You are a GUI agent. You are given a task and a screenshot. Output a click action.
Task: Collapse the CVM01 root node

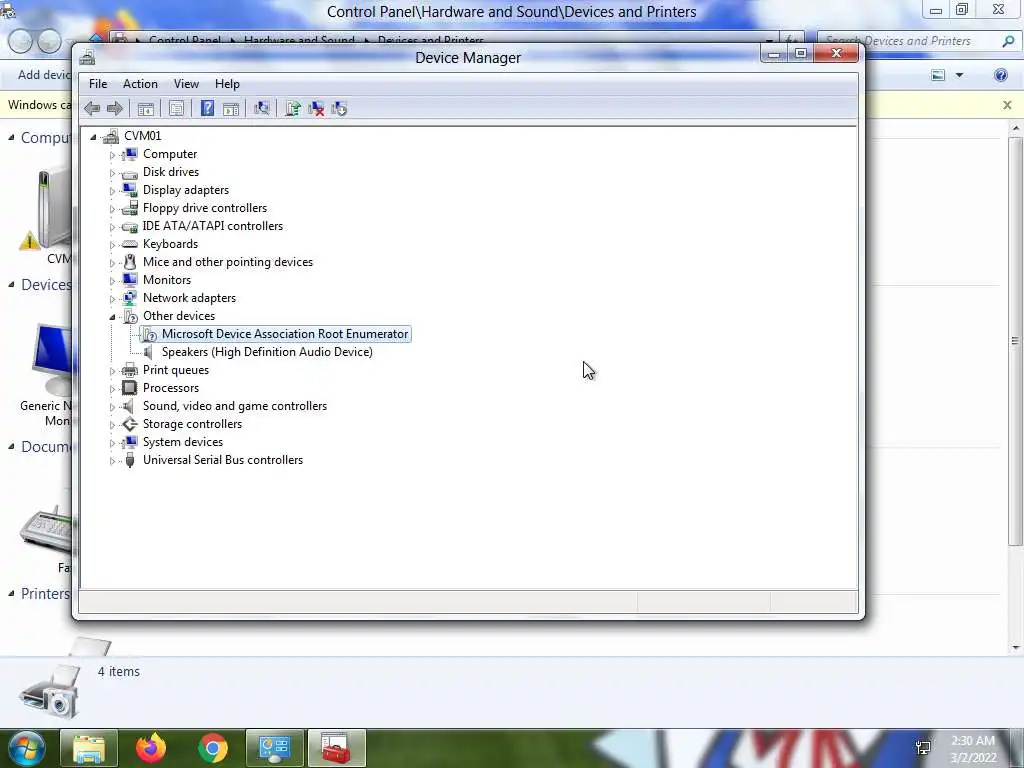[x=93, y=136]
